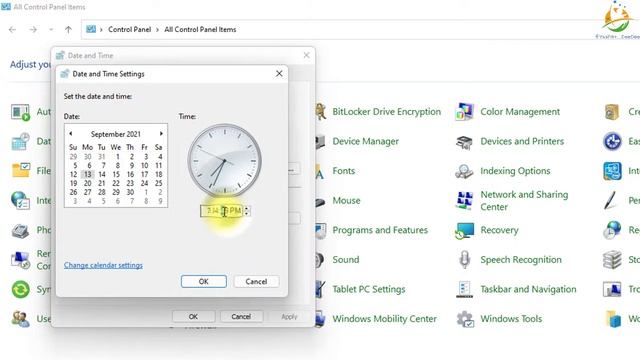Viewport: 640px width, 360px height.
Task: Click OK in Date and Time Settings
Action: 204,281
